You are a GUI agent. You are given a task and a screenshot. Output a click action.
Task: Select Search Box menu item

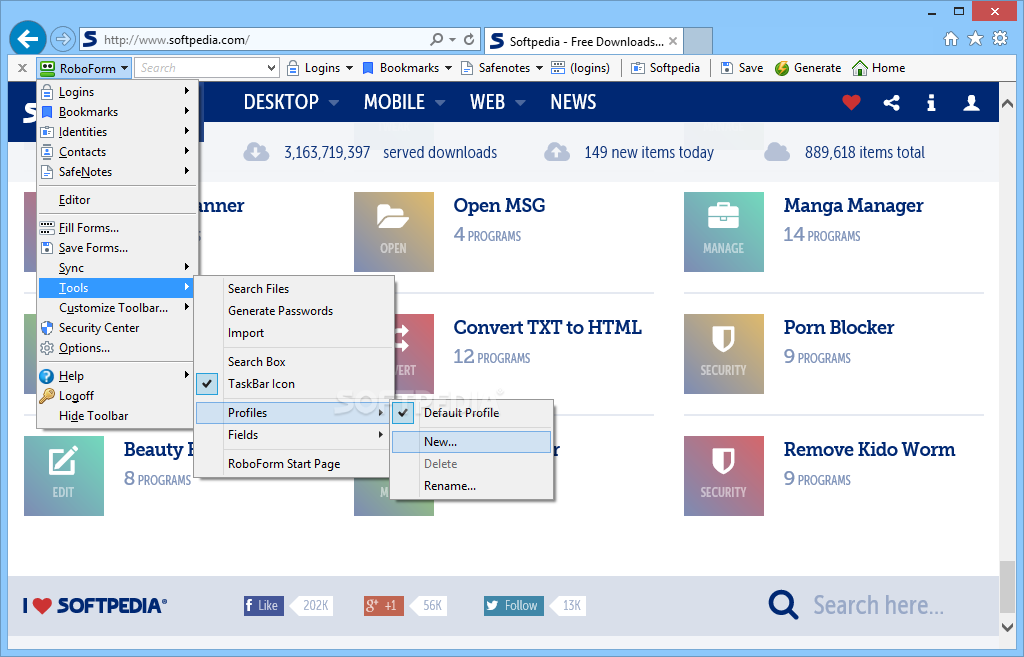click(x=292, y=362)
